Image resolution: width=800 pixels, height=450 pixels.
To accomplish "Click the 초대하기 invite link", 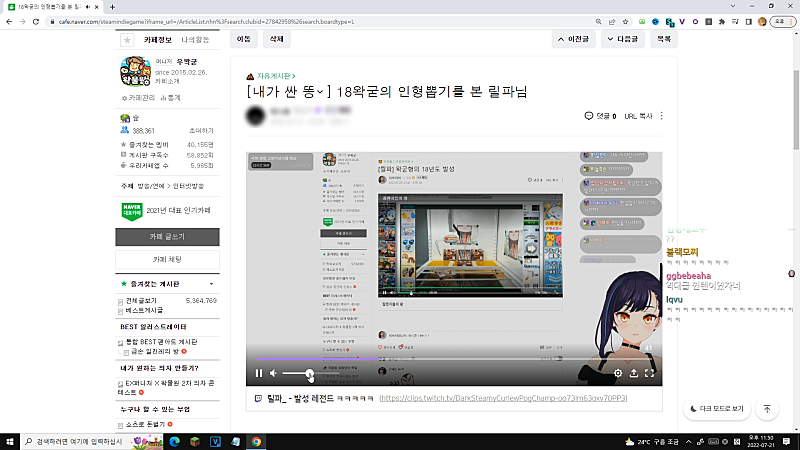I will 201,131.
